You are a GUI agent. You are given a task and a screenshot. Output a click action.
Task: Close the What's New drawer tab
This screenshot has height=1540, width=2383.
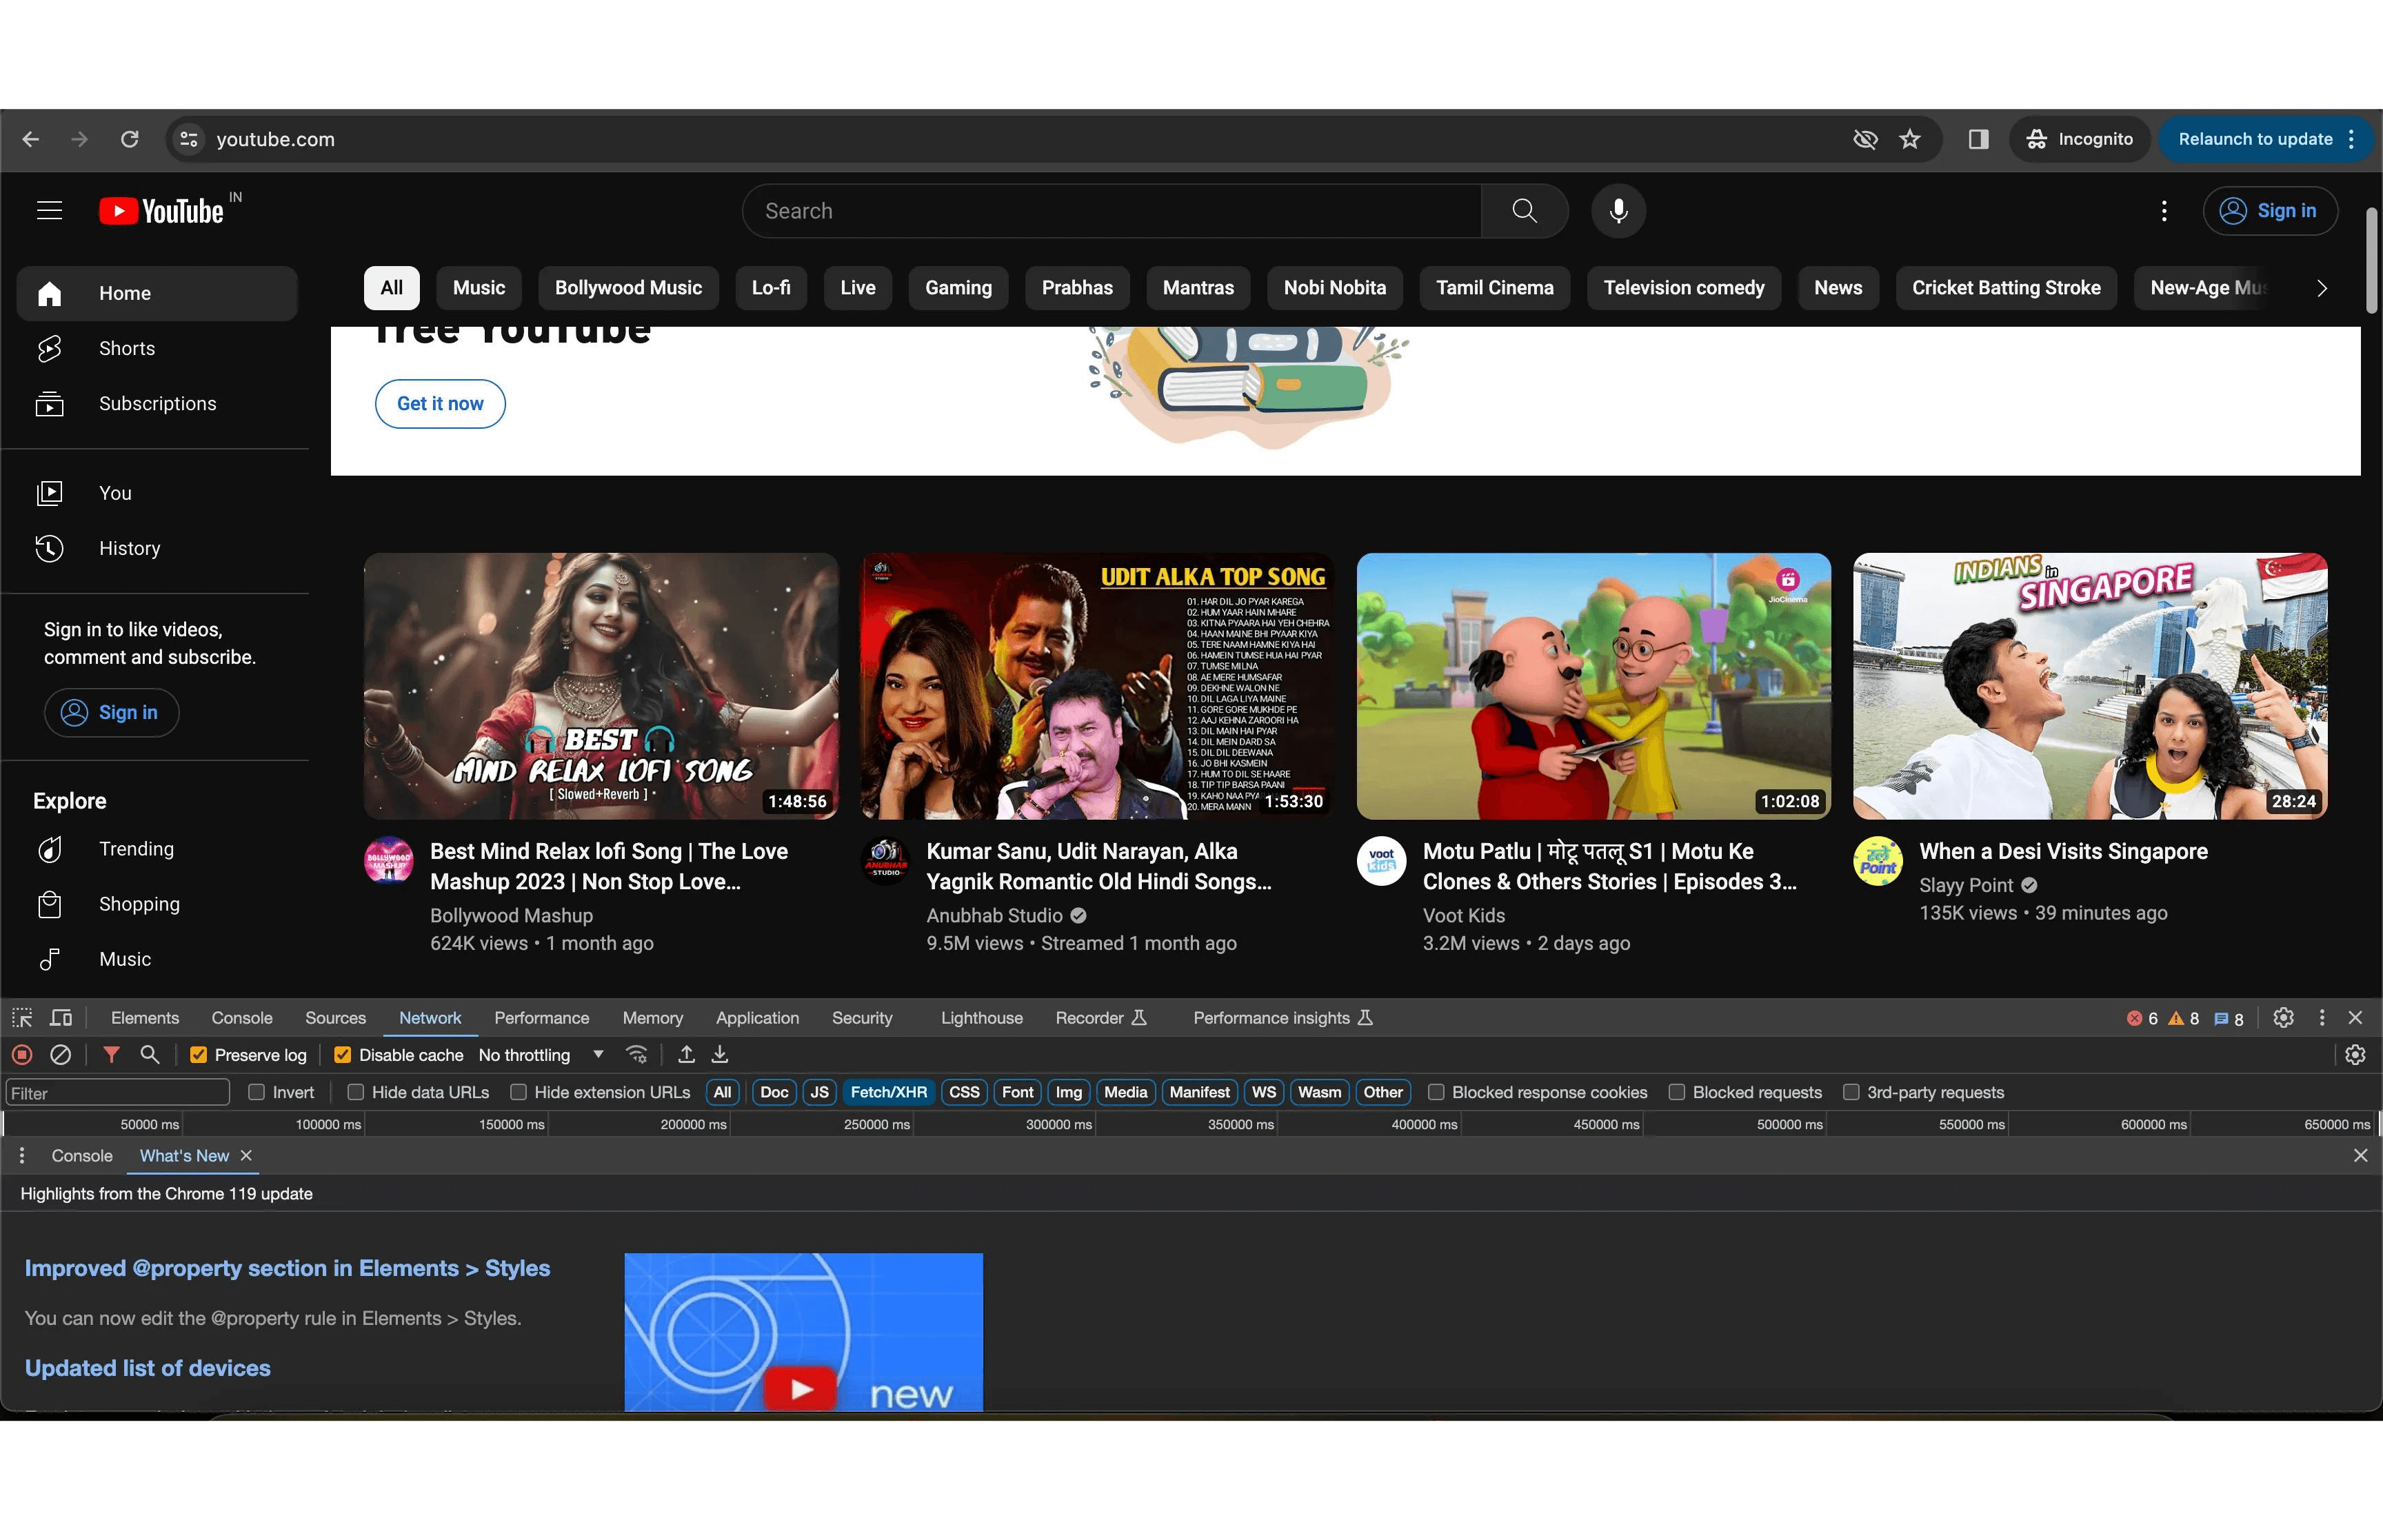(246, 1156)
